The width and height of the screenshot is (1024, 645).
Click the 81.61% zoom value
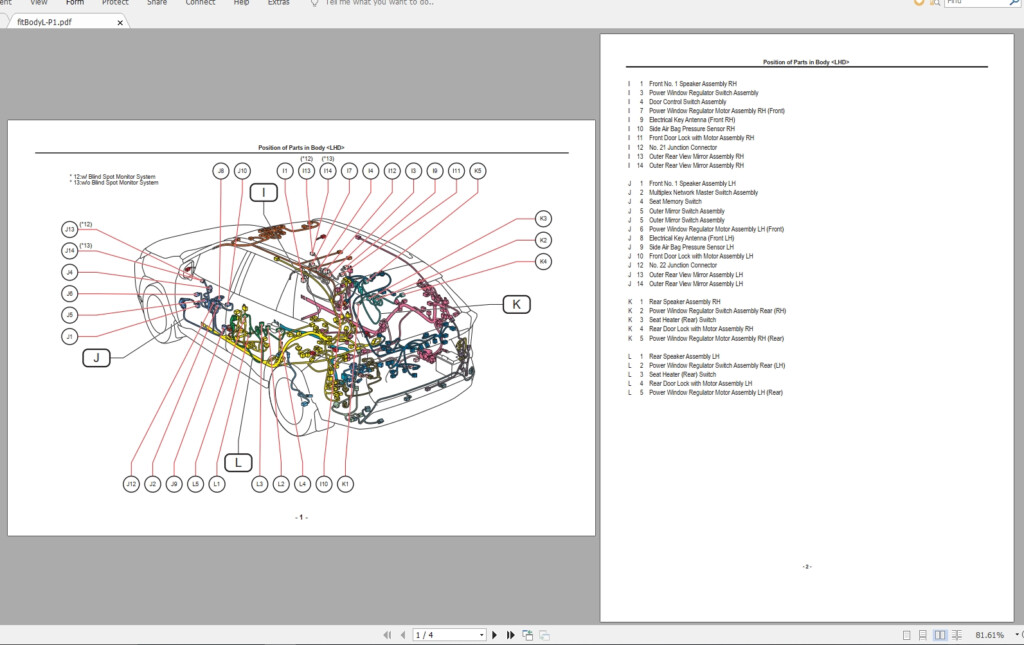[x=989, y=635]
